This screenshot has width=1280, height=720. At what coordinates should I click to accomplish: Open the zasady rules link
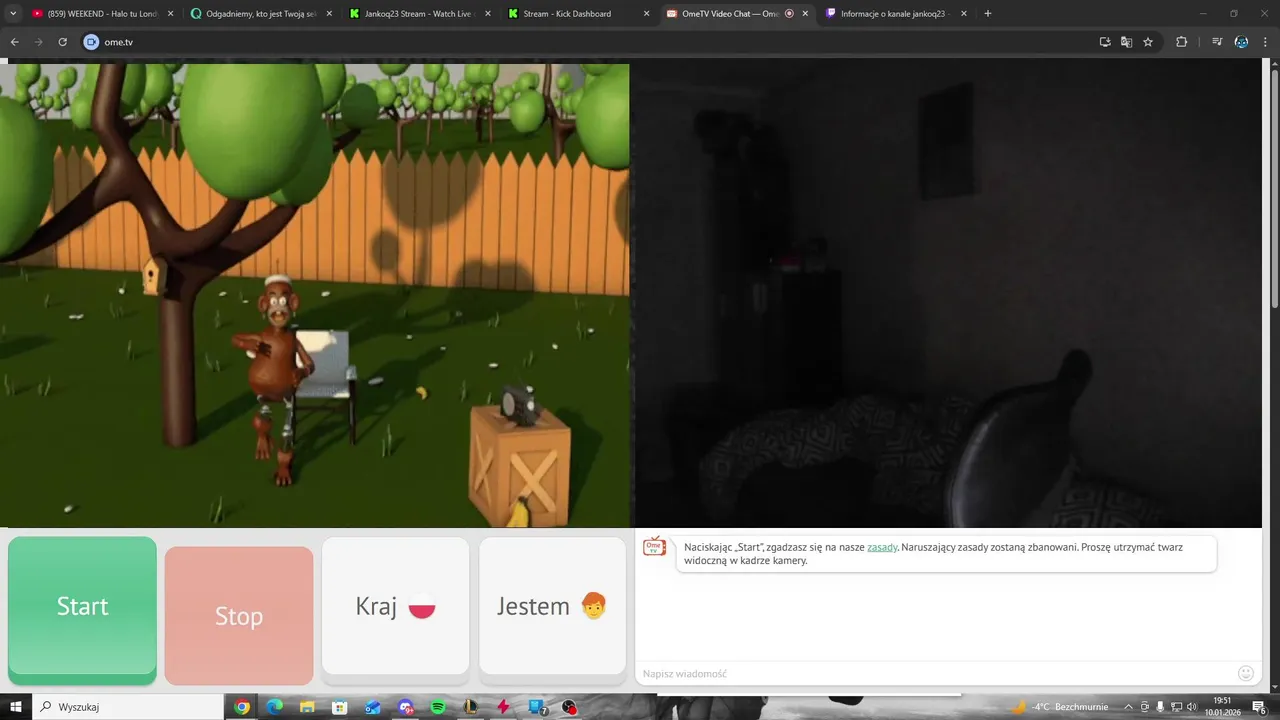click(882, 547)
